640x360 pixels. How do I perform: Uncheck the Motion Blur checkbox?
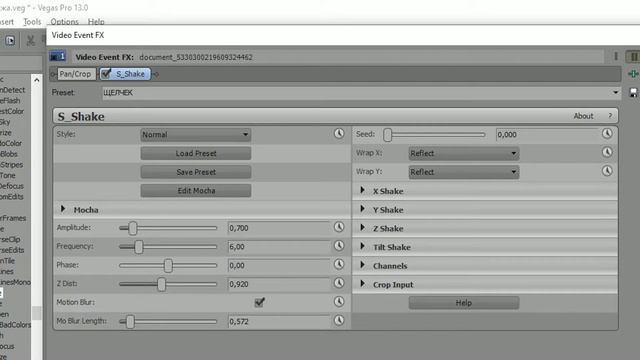click(x=260, y=302)
